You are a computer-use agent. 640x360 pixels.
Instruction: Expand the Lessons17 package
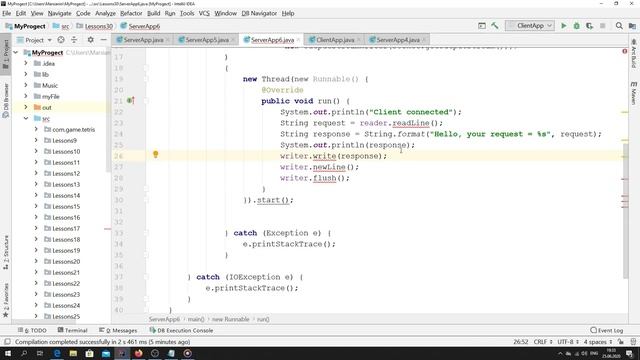click(36, 229)
